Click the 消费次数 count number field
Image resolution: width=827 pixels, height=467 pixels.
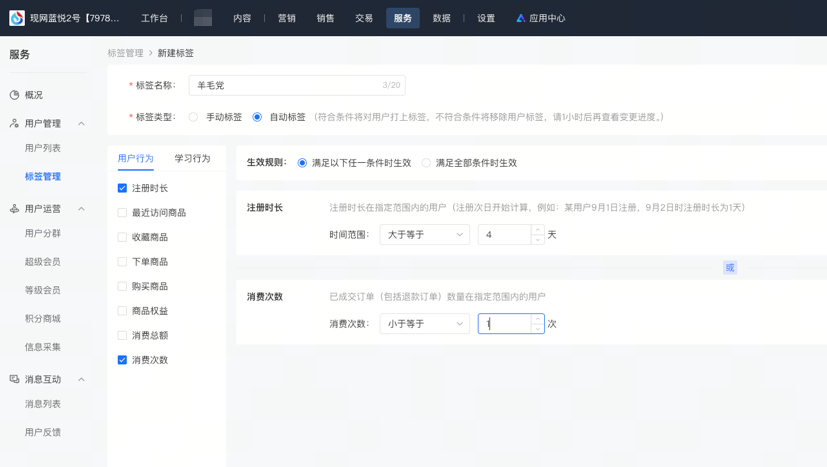[504, 324]
